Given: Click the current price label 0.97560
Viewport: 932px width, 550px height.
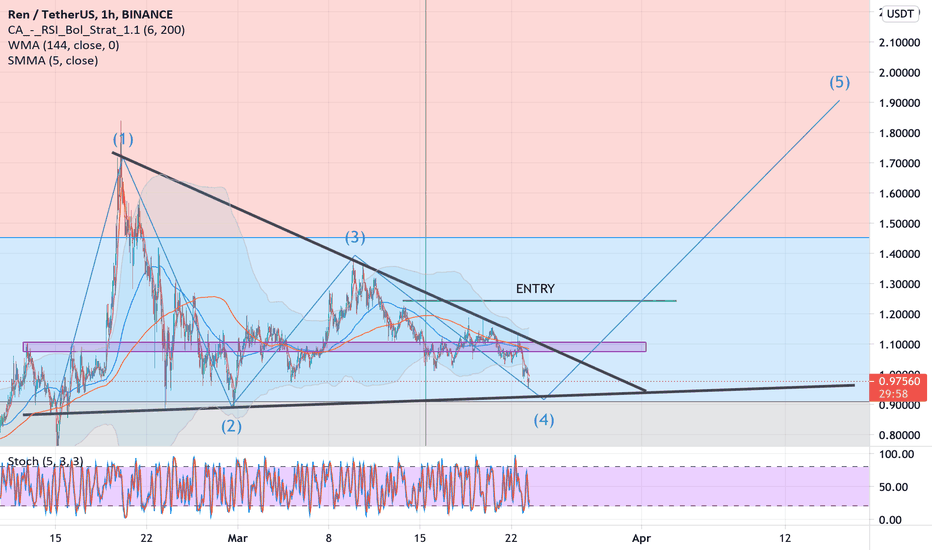Looking at the screenshot, I should (x=899, y=381).
